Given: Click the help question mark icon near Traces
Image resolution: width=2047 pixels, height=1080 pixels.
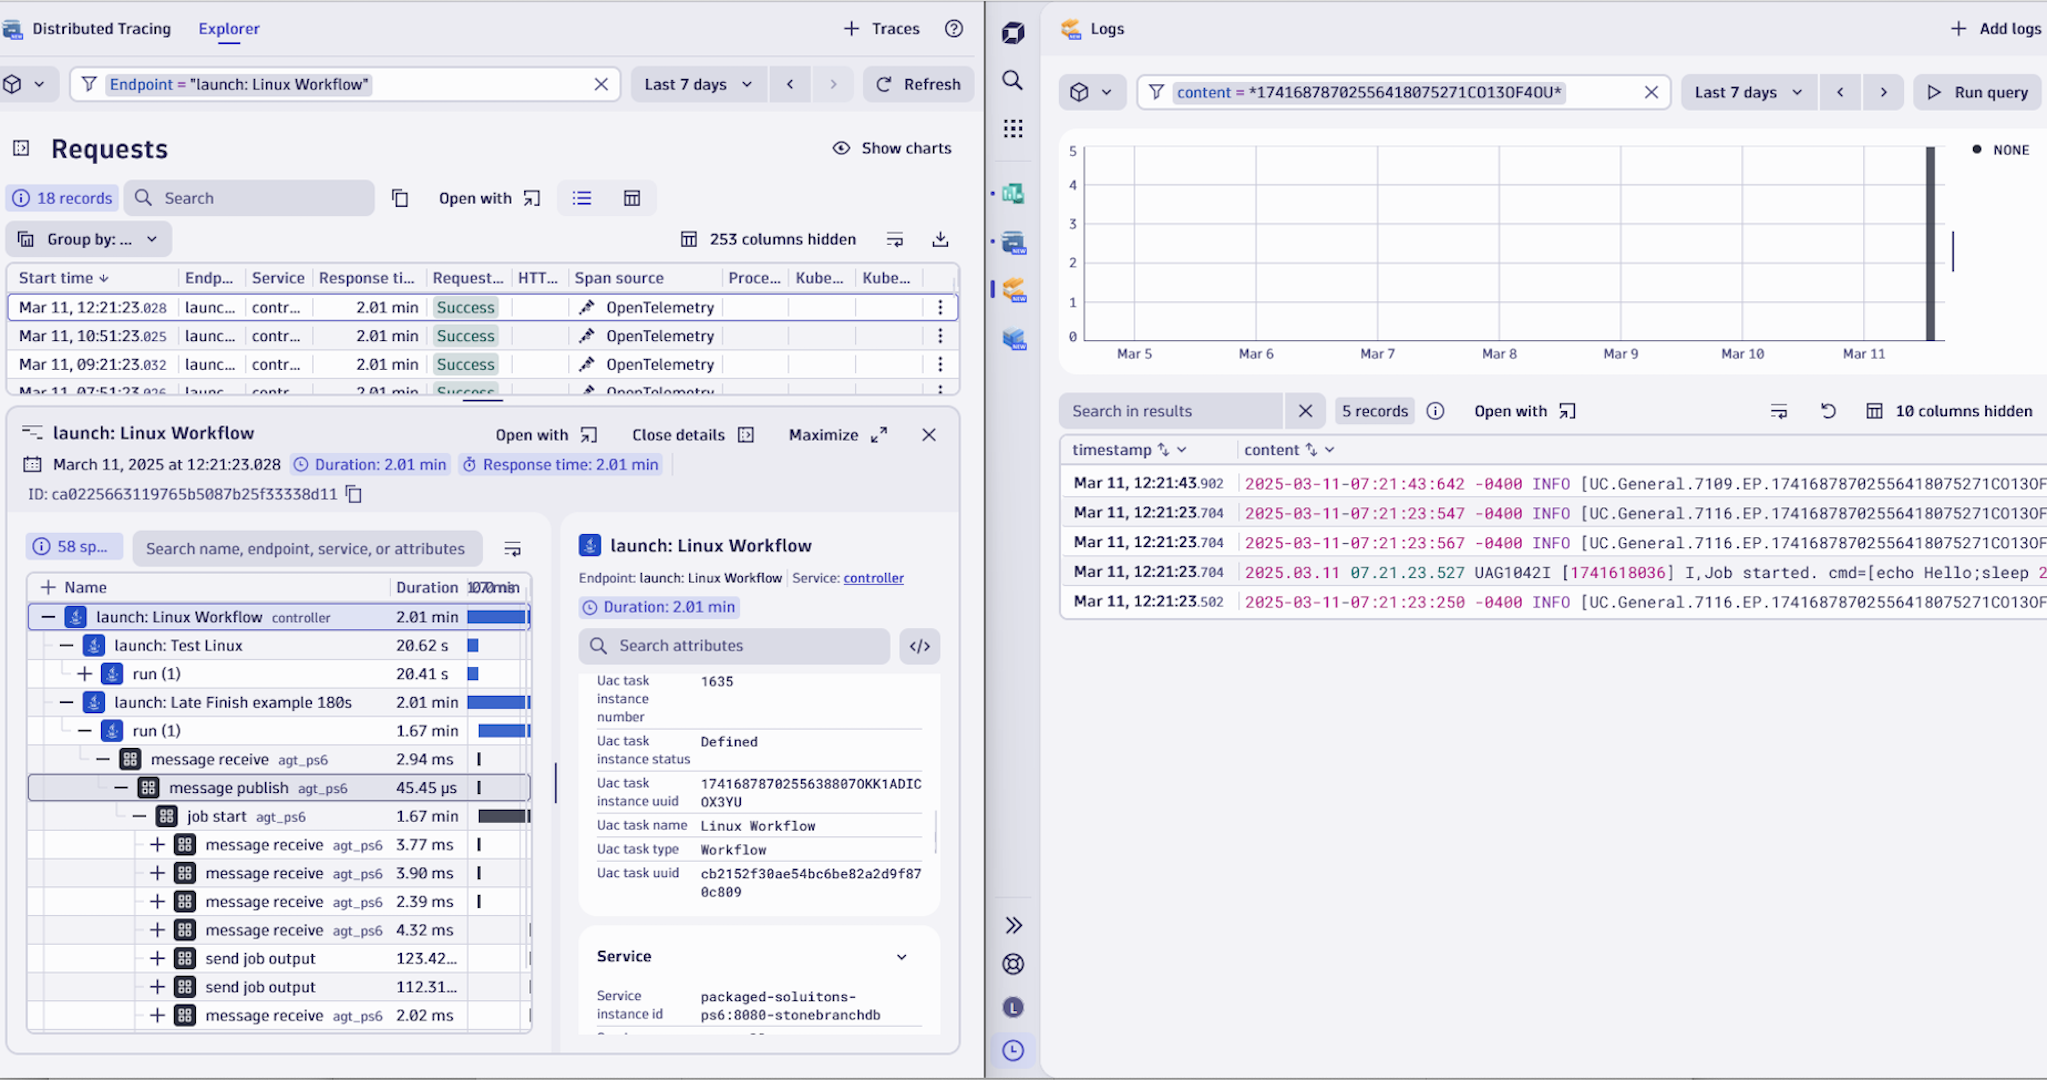Looking at the screenshot, I should [954, 28].
